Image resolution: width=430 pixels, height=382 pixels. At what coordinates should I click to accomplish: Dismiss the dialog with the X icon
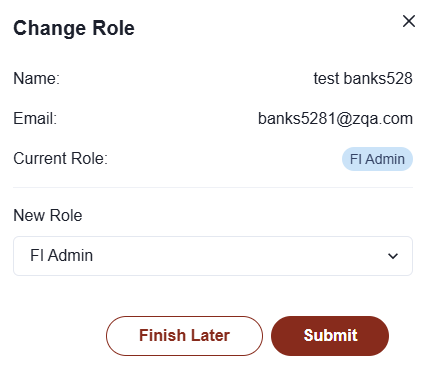point(409,21)
